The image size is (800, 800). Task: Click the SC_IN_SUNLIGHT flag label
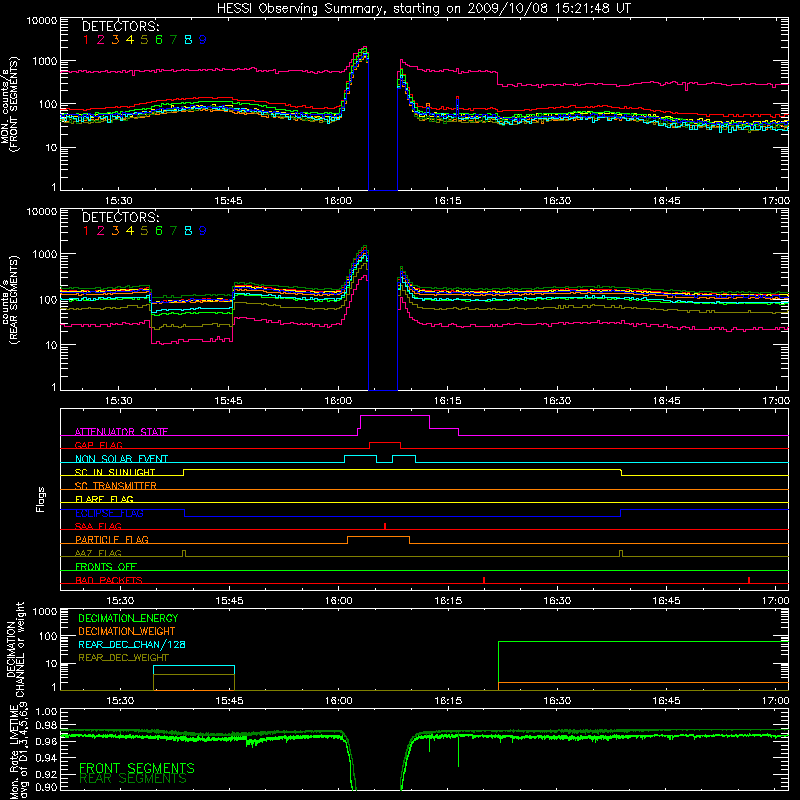click(115, 472)
